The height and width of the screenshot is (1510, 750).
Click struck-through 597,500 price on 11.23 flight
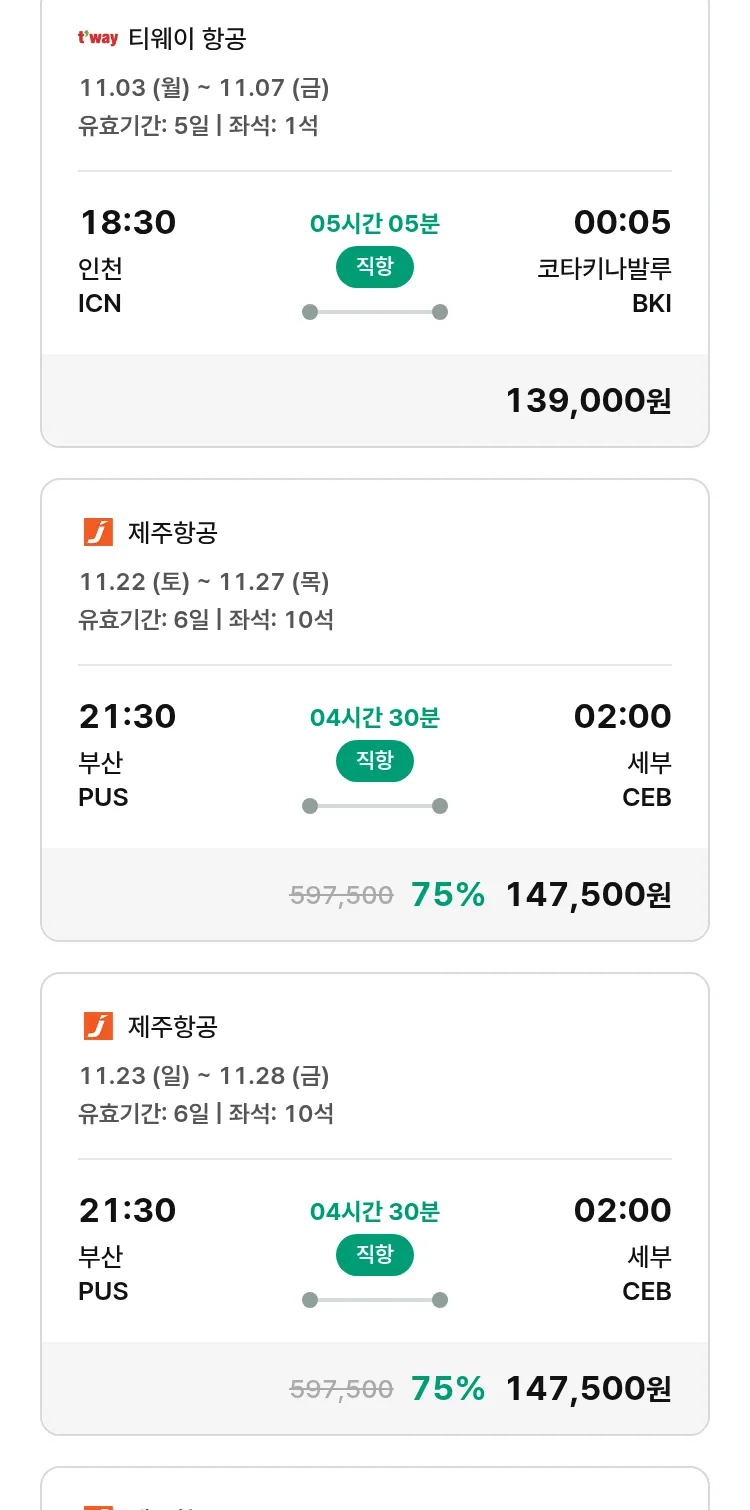341,1389
